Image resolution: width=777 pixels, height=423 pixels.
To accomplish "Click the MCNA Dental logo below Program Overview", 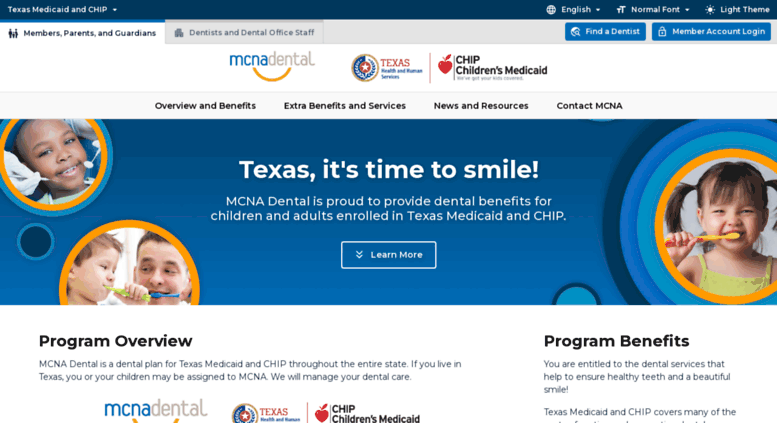I will tap(156, 411).
